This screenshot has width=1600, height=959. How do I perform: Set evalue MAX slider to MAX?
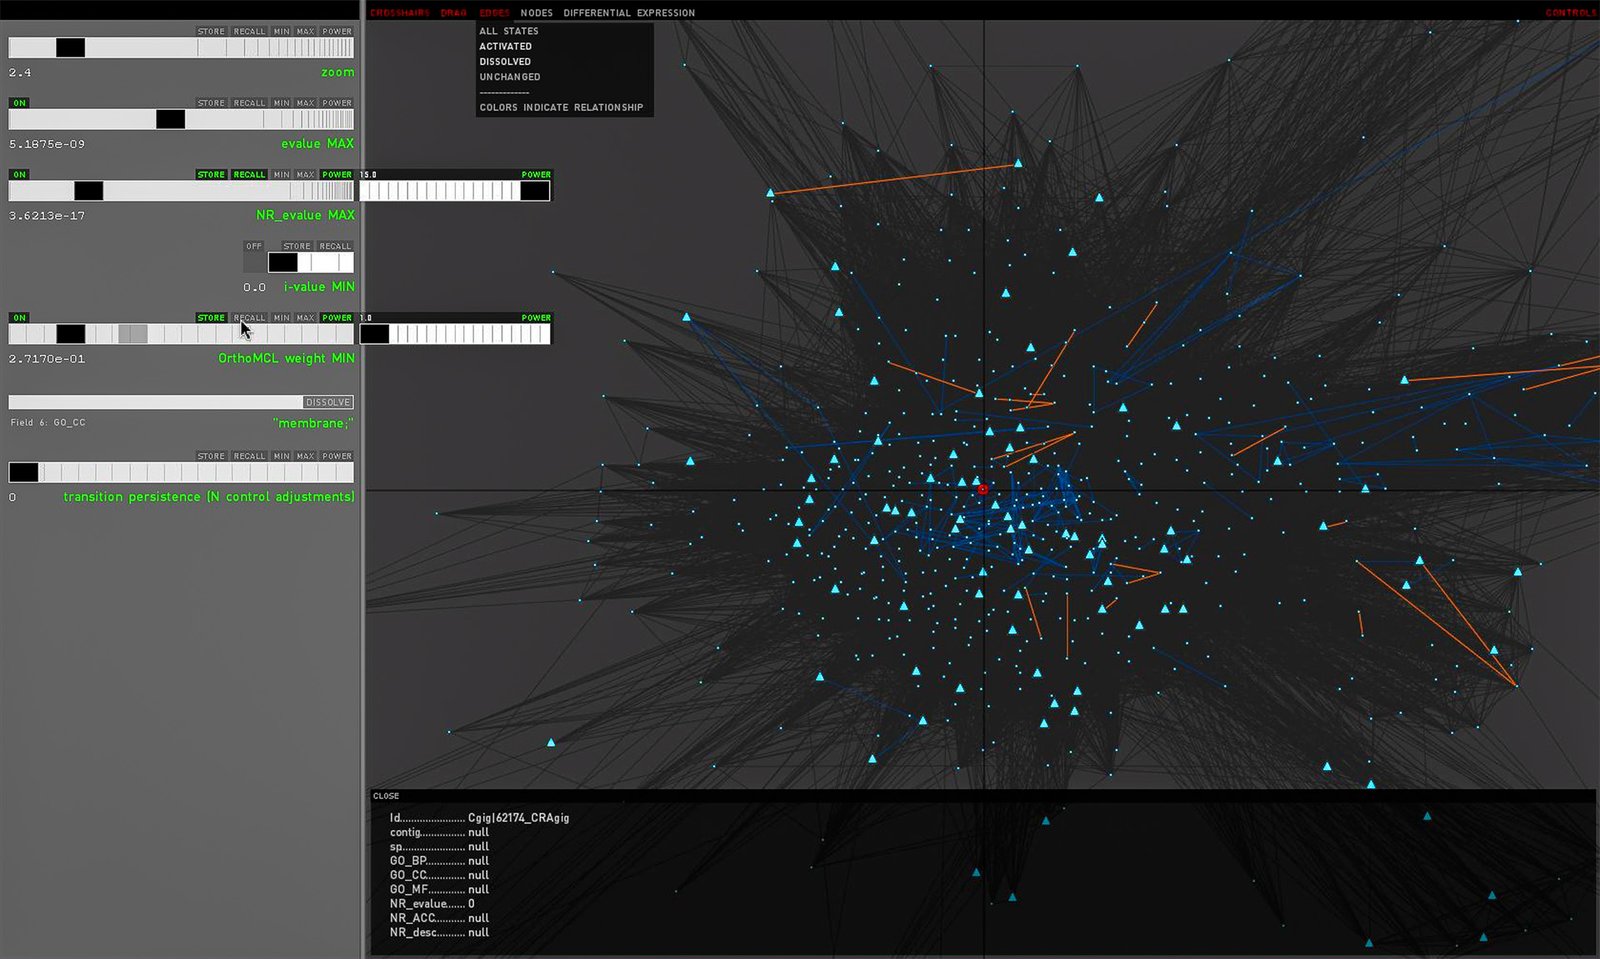coord(305,103)
